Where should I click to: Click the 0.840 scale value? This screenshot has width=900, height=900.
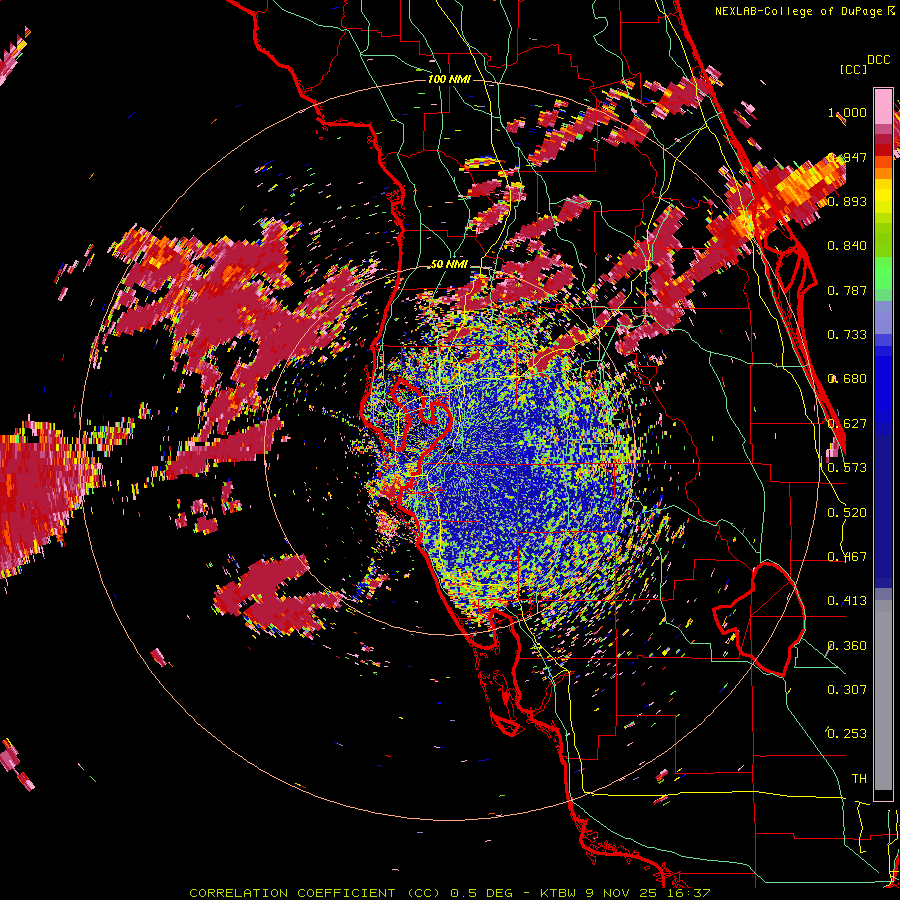pos(847,246)
